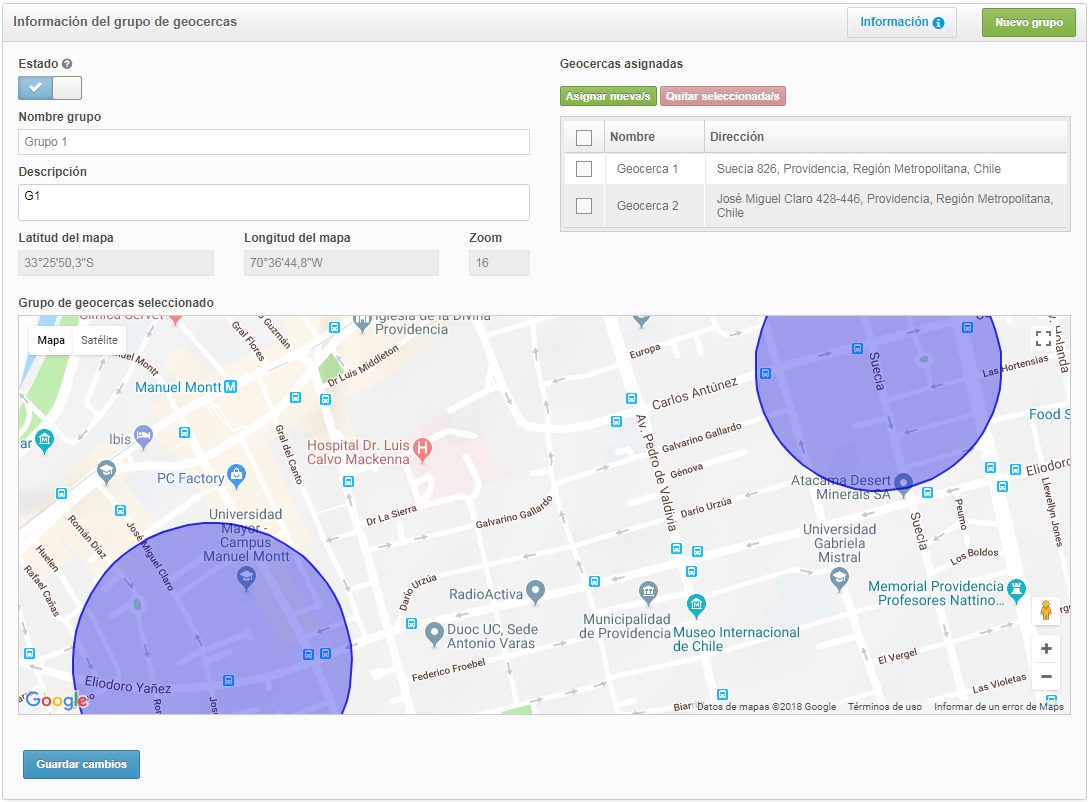The image size is (1089, 802).
Task: Click the Manuel Montt metro station icon
Action: (x=231, y=387)
